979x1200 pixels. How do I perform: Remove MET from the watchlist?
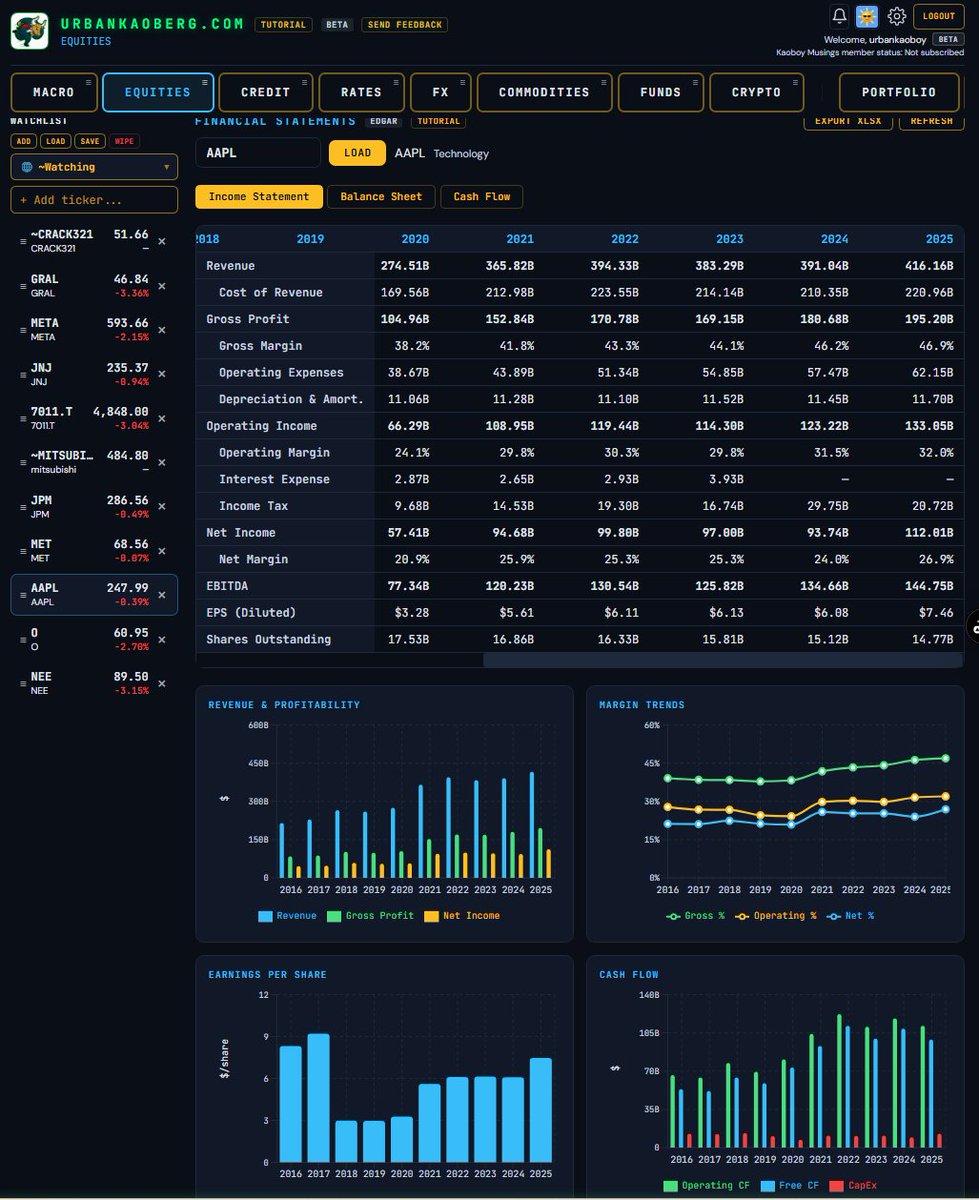coord(162,550)
